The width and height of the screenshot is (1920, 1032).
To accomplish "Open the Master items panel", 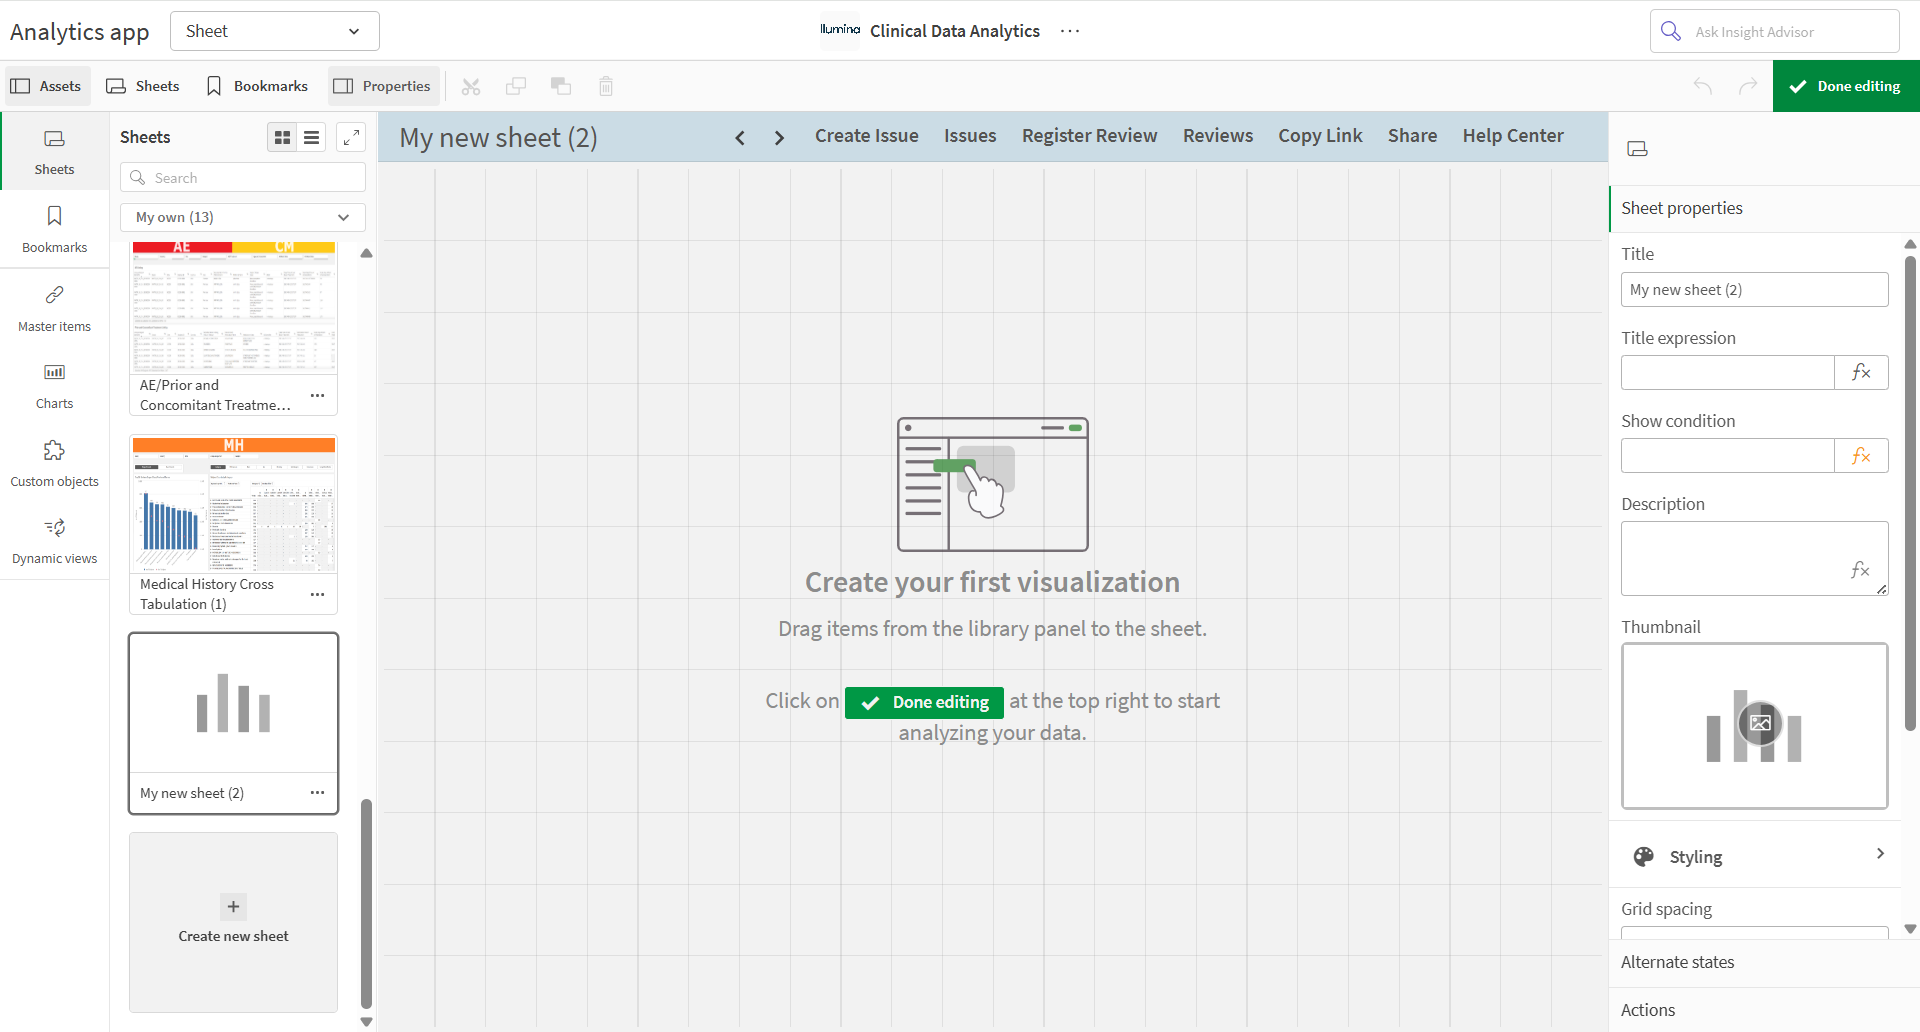I will click(x=54, y=308).
